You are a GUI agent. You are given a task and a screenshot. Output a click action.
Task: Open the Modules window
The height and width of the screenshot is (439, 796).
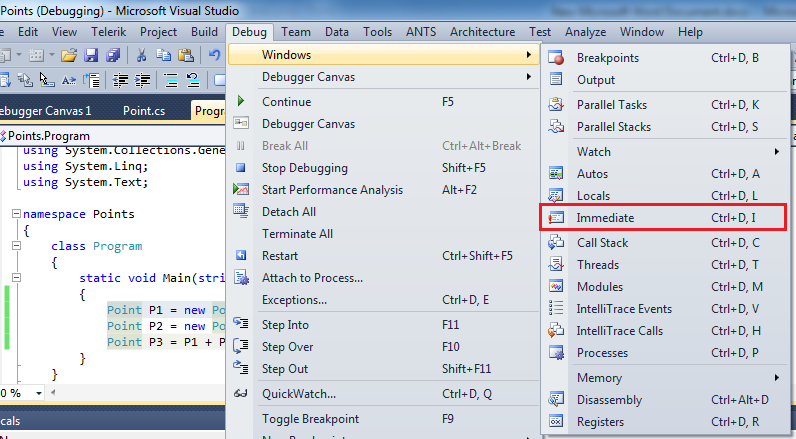[665, 286]
